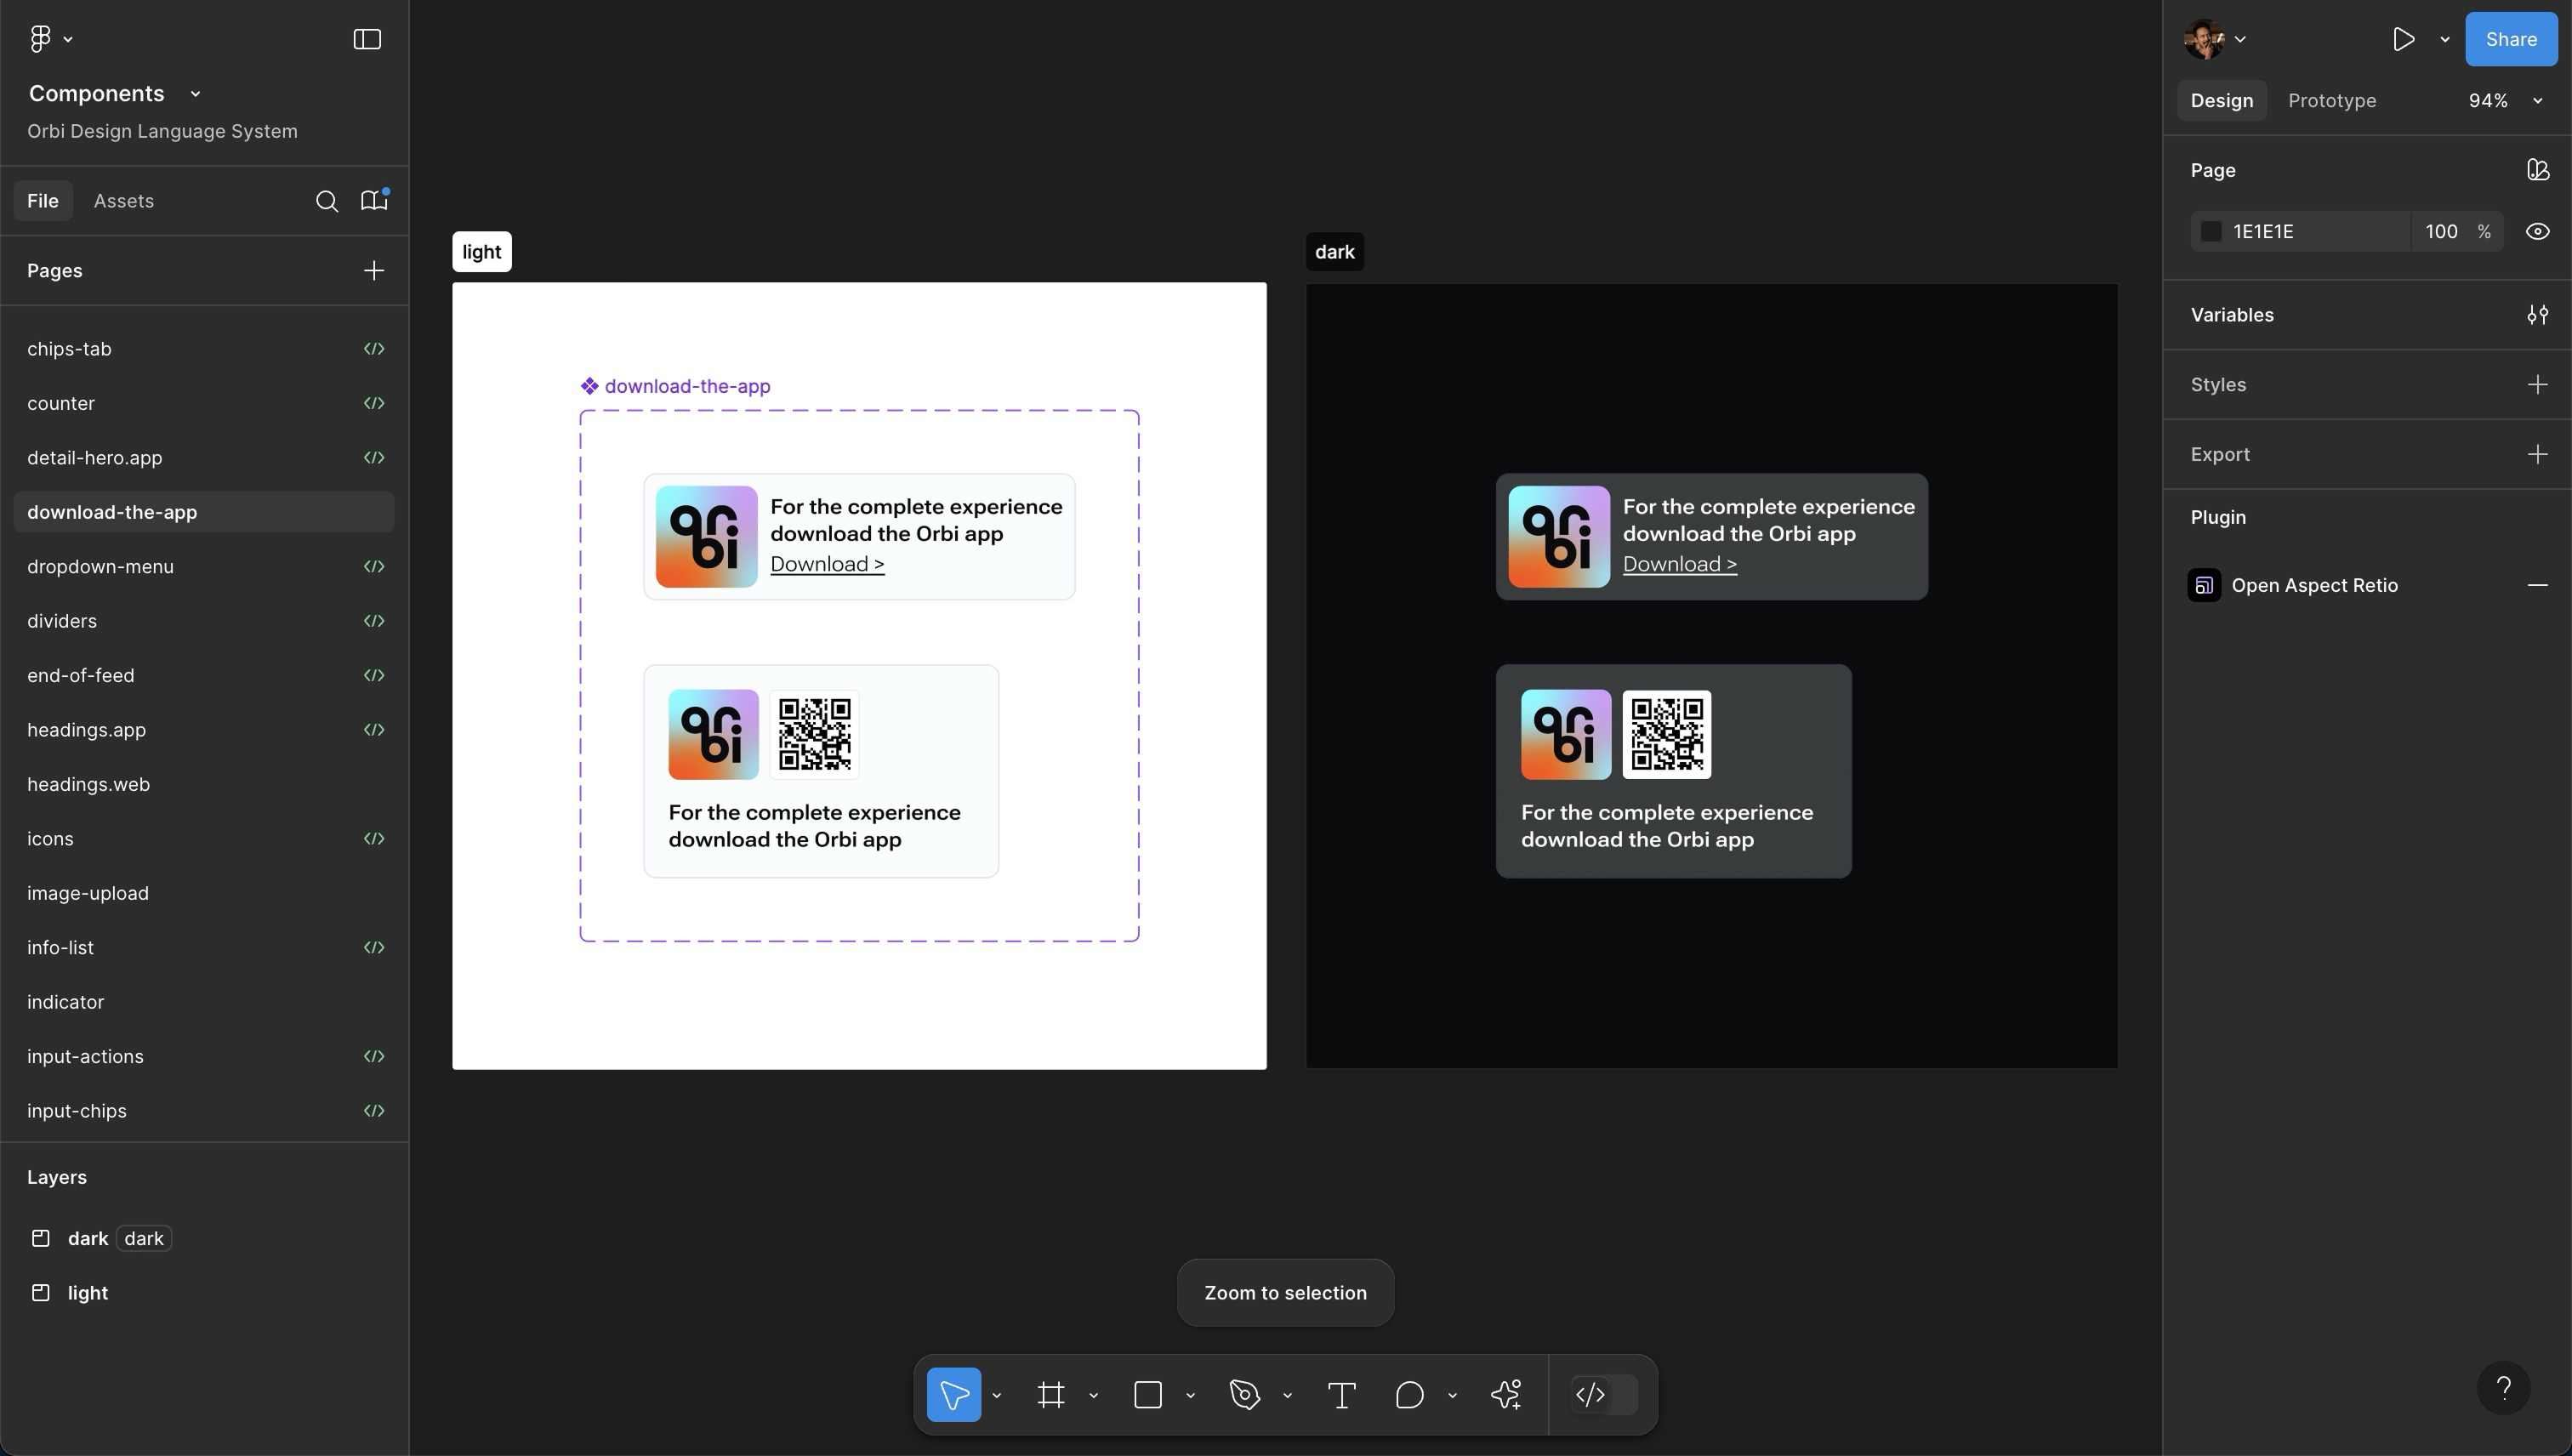Viewport: 2572px width, 1456px height.
Task: Remove the Open Aspect Retio plugin
Action: 2538,585
